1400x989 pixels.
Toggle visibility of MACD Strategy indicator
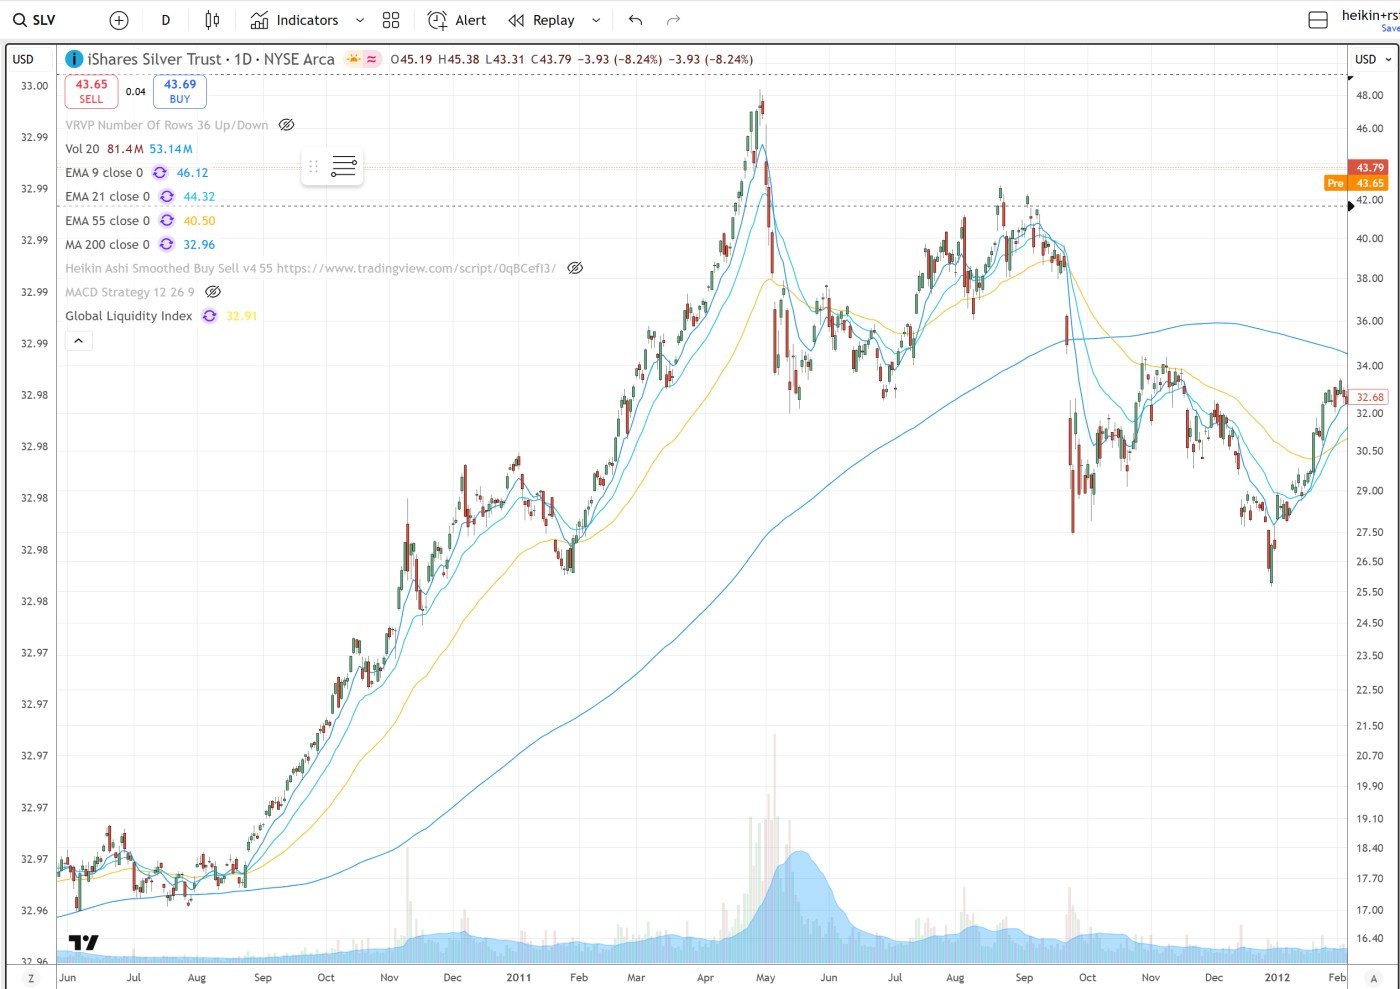point(213,292)
